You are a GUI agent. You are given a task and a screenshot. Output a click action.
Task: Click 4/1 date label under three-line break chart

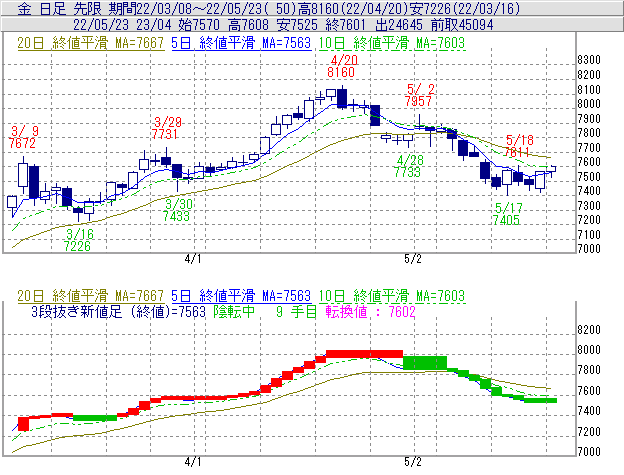pos(193,462)
